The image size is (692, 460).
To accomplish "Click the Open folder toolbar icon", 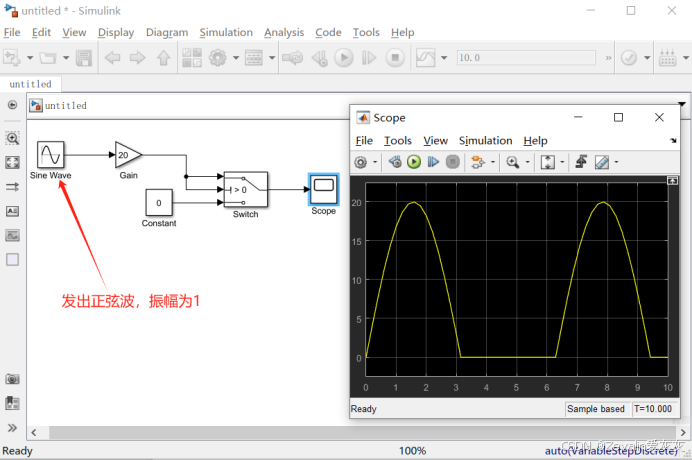I will pos(48,58).
